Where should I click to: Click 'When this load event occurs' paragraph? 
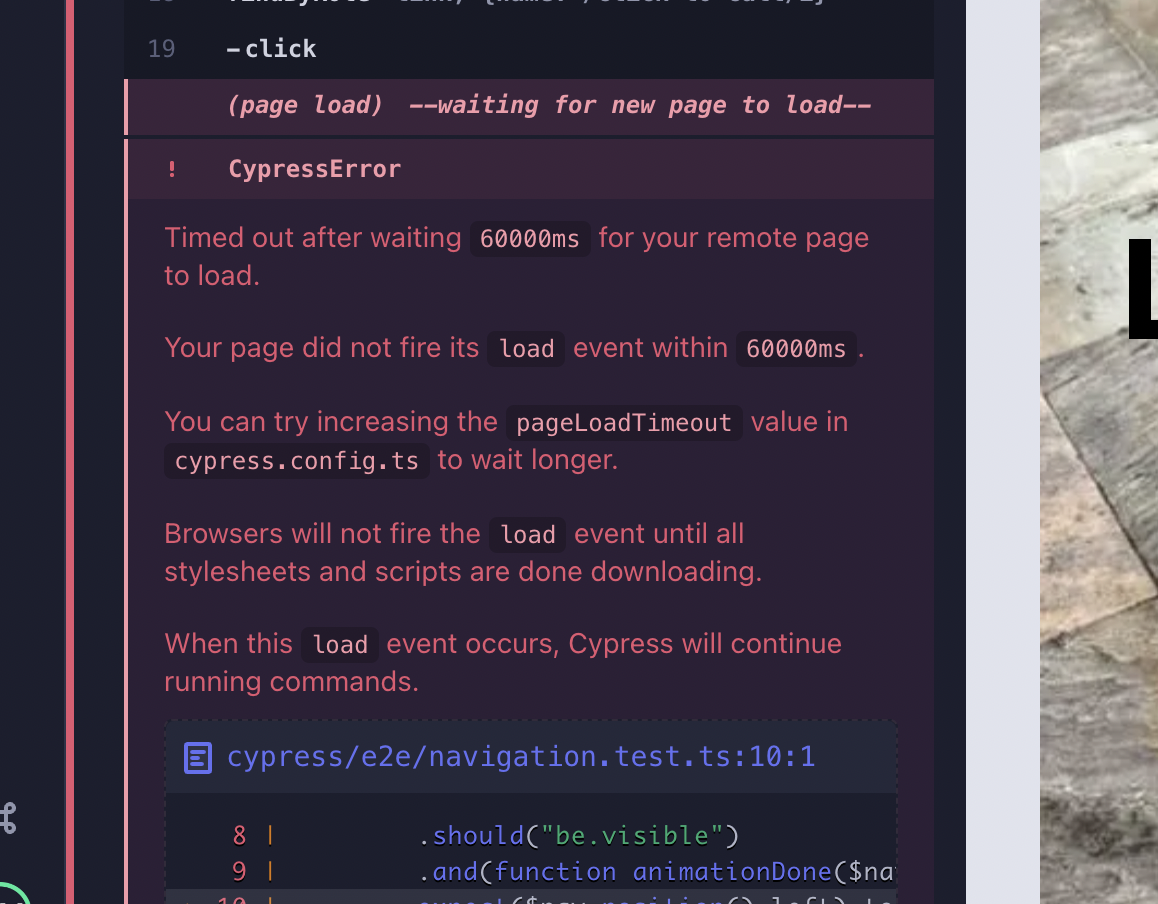502,662
